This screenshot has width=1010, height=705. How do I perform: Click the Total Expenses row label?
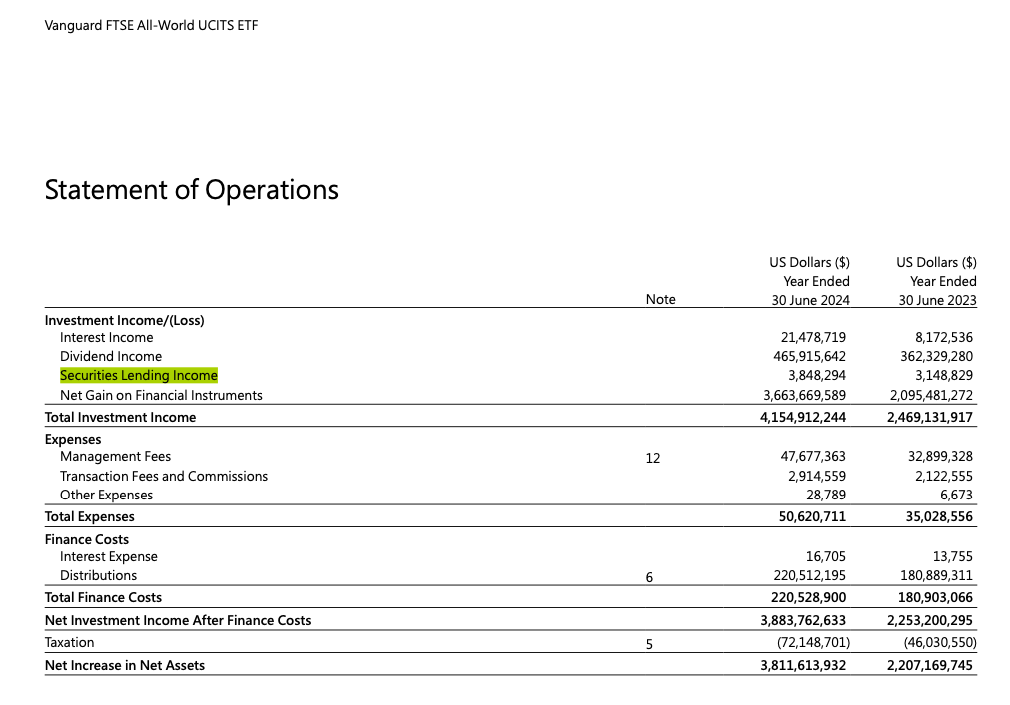(x=89, y=517)
